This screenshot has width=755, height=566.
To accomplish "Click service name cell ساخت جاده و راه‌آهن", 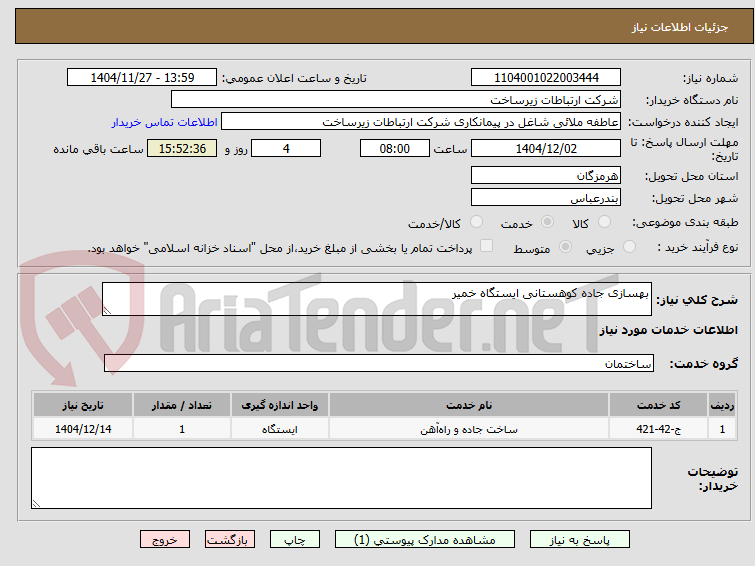I will 469,429.
